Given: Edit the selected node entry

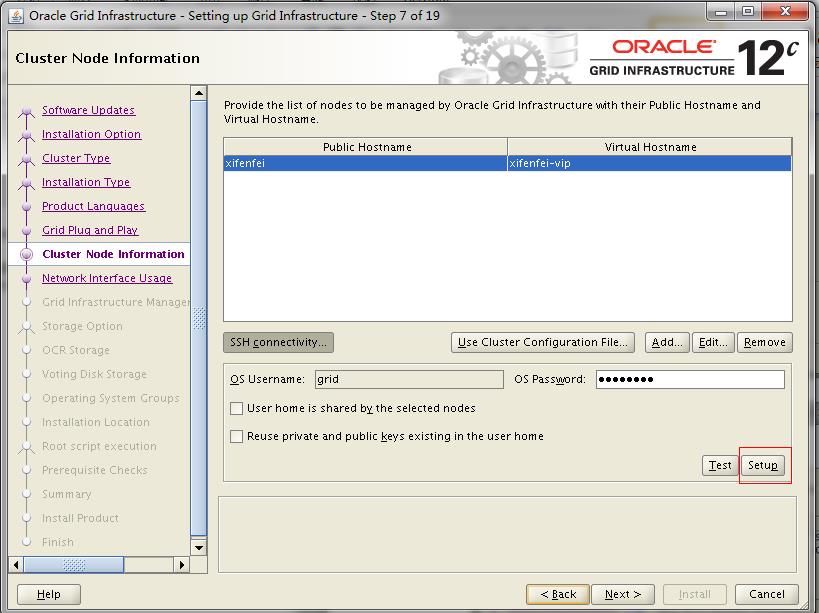Looking at the screenshot, I should click(x=713, y=343).
